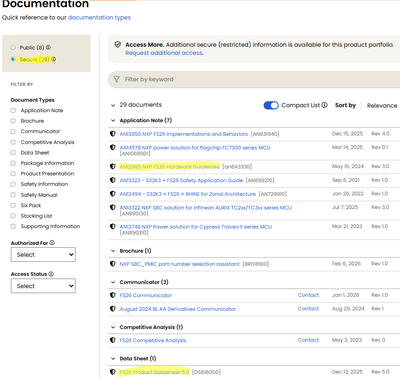400x378 pixels.
Task: Collapse the Communicator (2) section
Action: click(x=113, y=282)
